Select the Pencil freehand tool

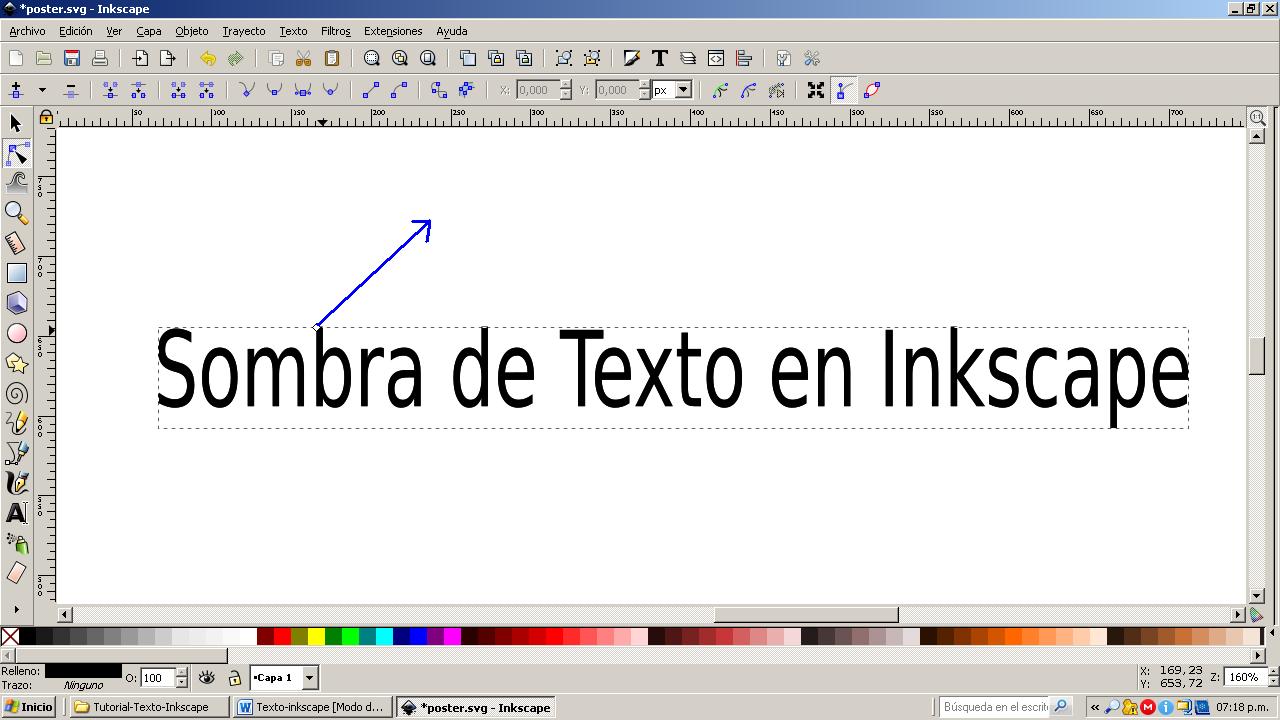point(16,423)
